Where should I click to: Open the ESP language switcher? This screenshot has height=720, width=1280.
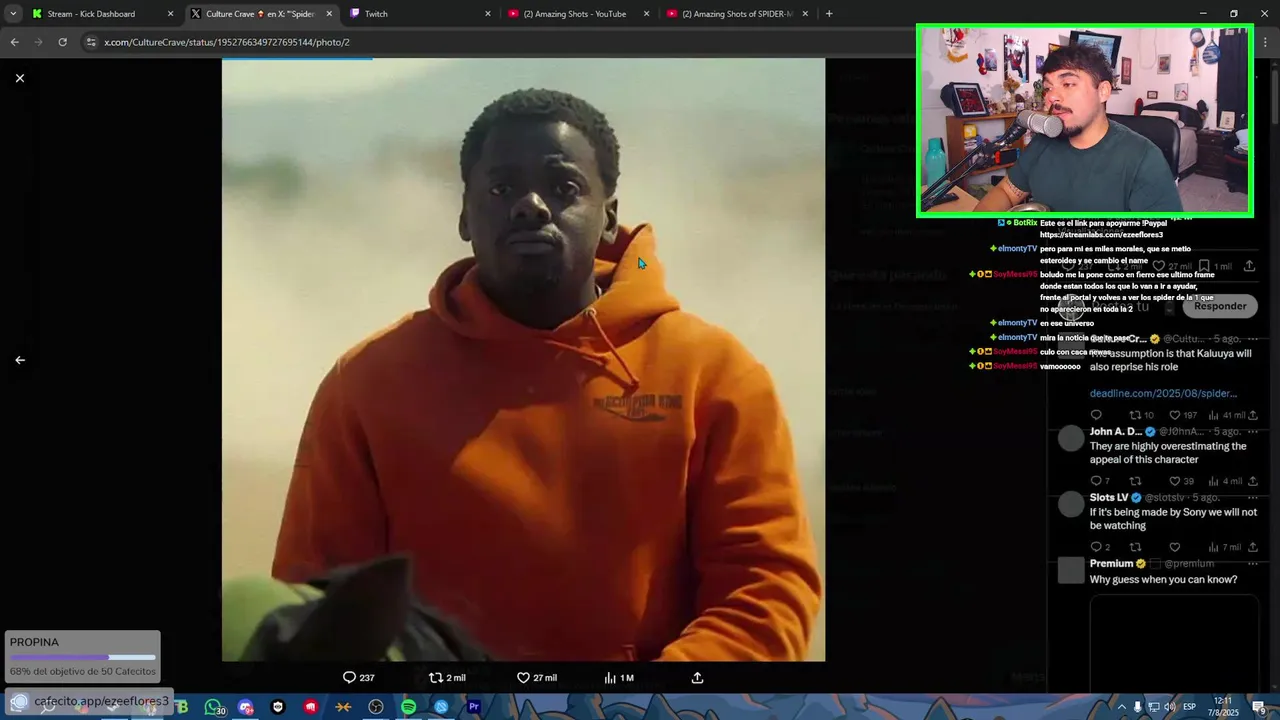pyautogui.click(x=1190, y=707)
